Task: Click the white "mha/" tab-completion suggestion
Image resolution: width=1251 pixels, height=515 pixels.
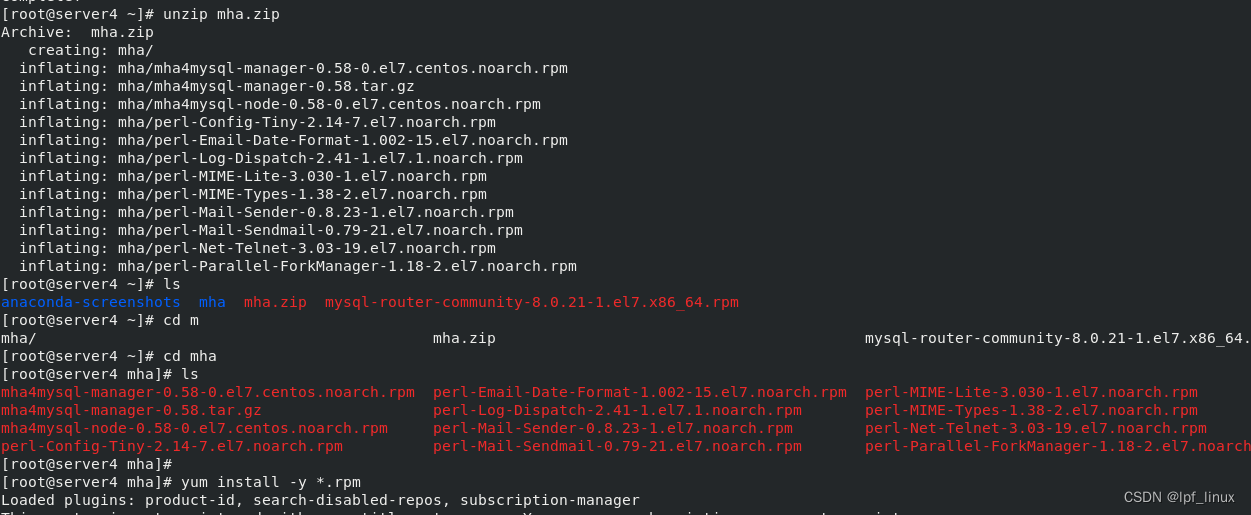Action: tap(18, 338)
